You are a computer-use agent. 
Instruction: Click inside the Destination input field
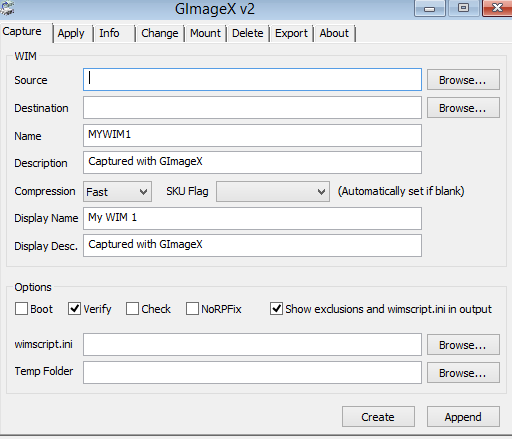[252, 108]
